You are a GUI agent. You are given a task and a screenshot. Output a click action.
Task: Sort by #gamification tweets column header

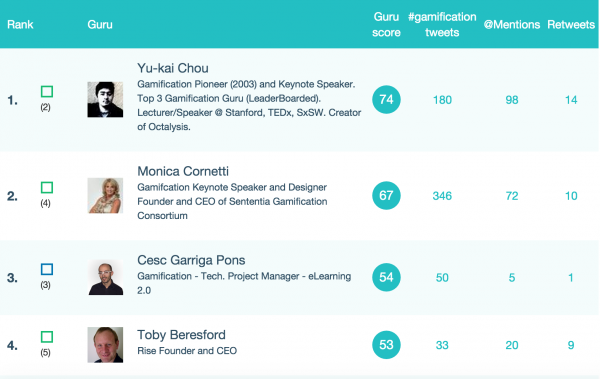442,25
